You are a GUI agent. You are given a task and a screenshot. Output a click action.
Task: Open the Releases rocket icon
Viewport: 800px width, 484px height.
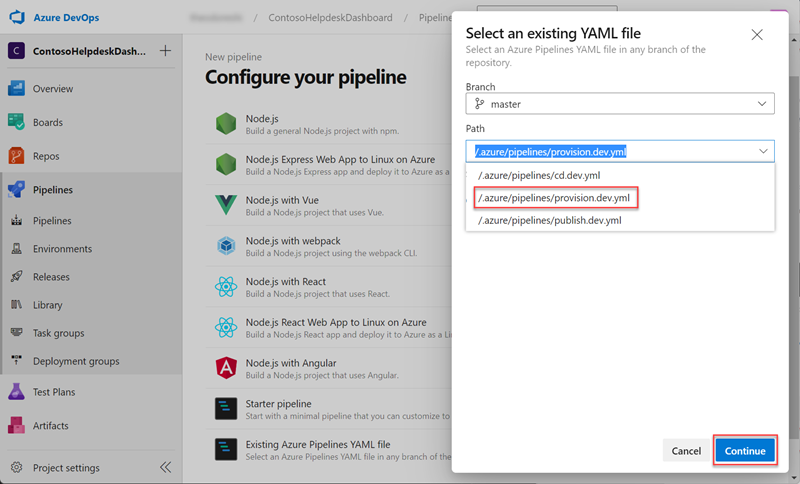click(x=16, y=276)
